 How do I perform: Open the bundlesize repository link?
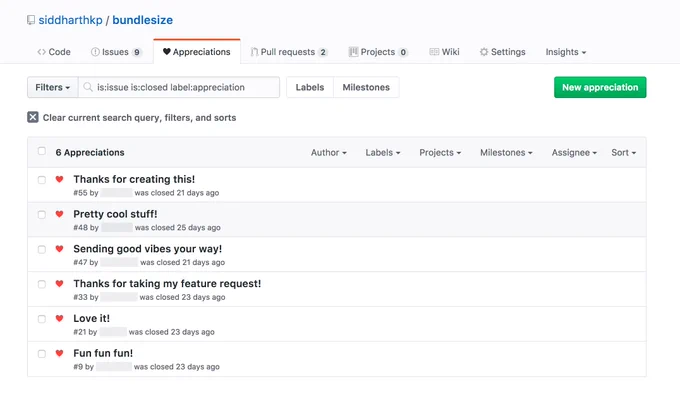coord(143,20)
